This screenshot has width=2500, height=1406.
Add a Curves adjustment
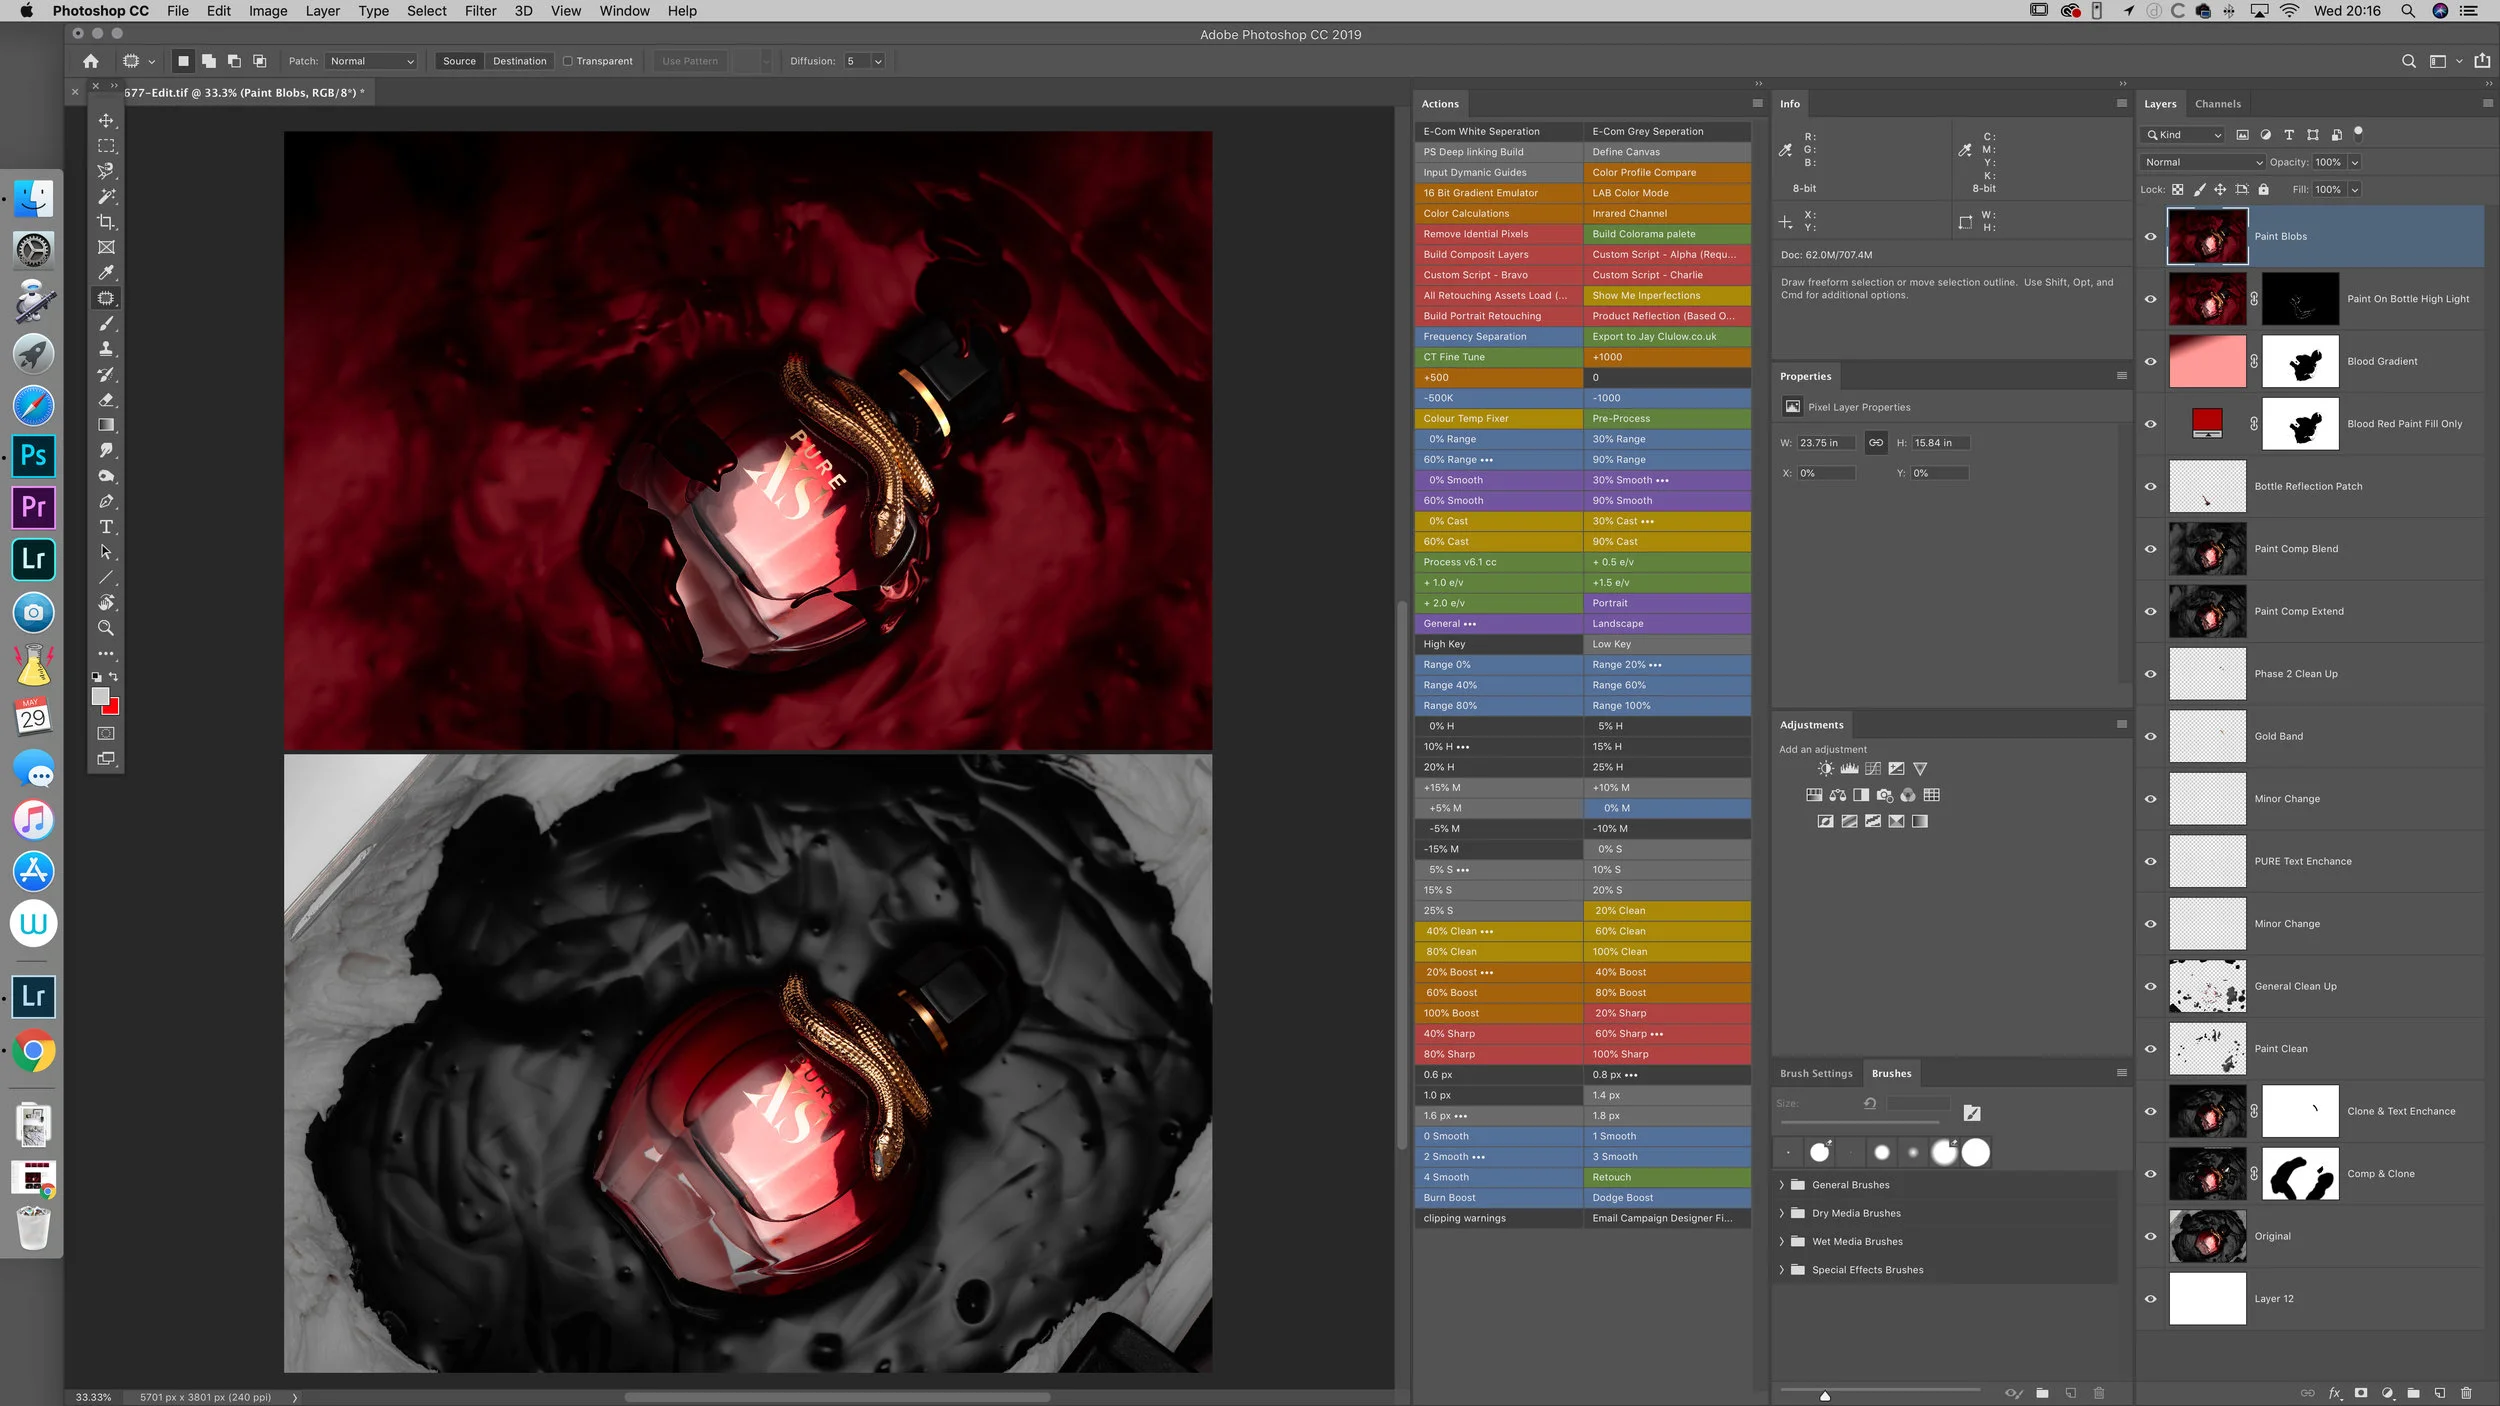click(1873, 769)
